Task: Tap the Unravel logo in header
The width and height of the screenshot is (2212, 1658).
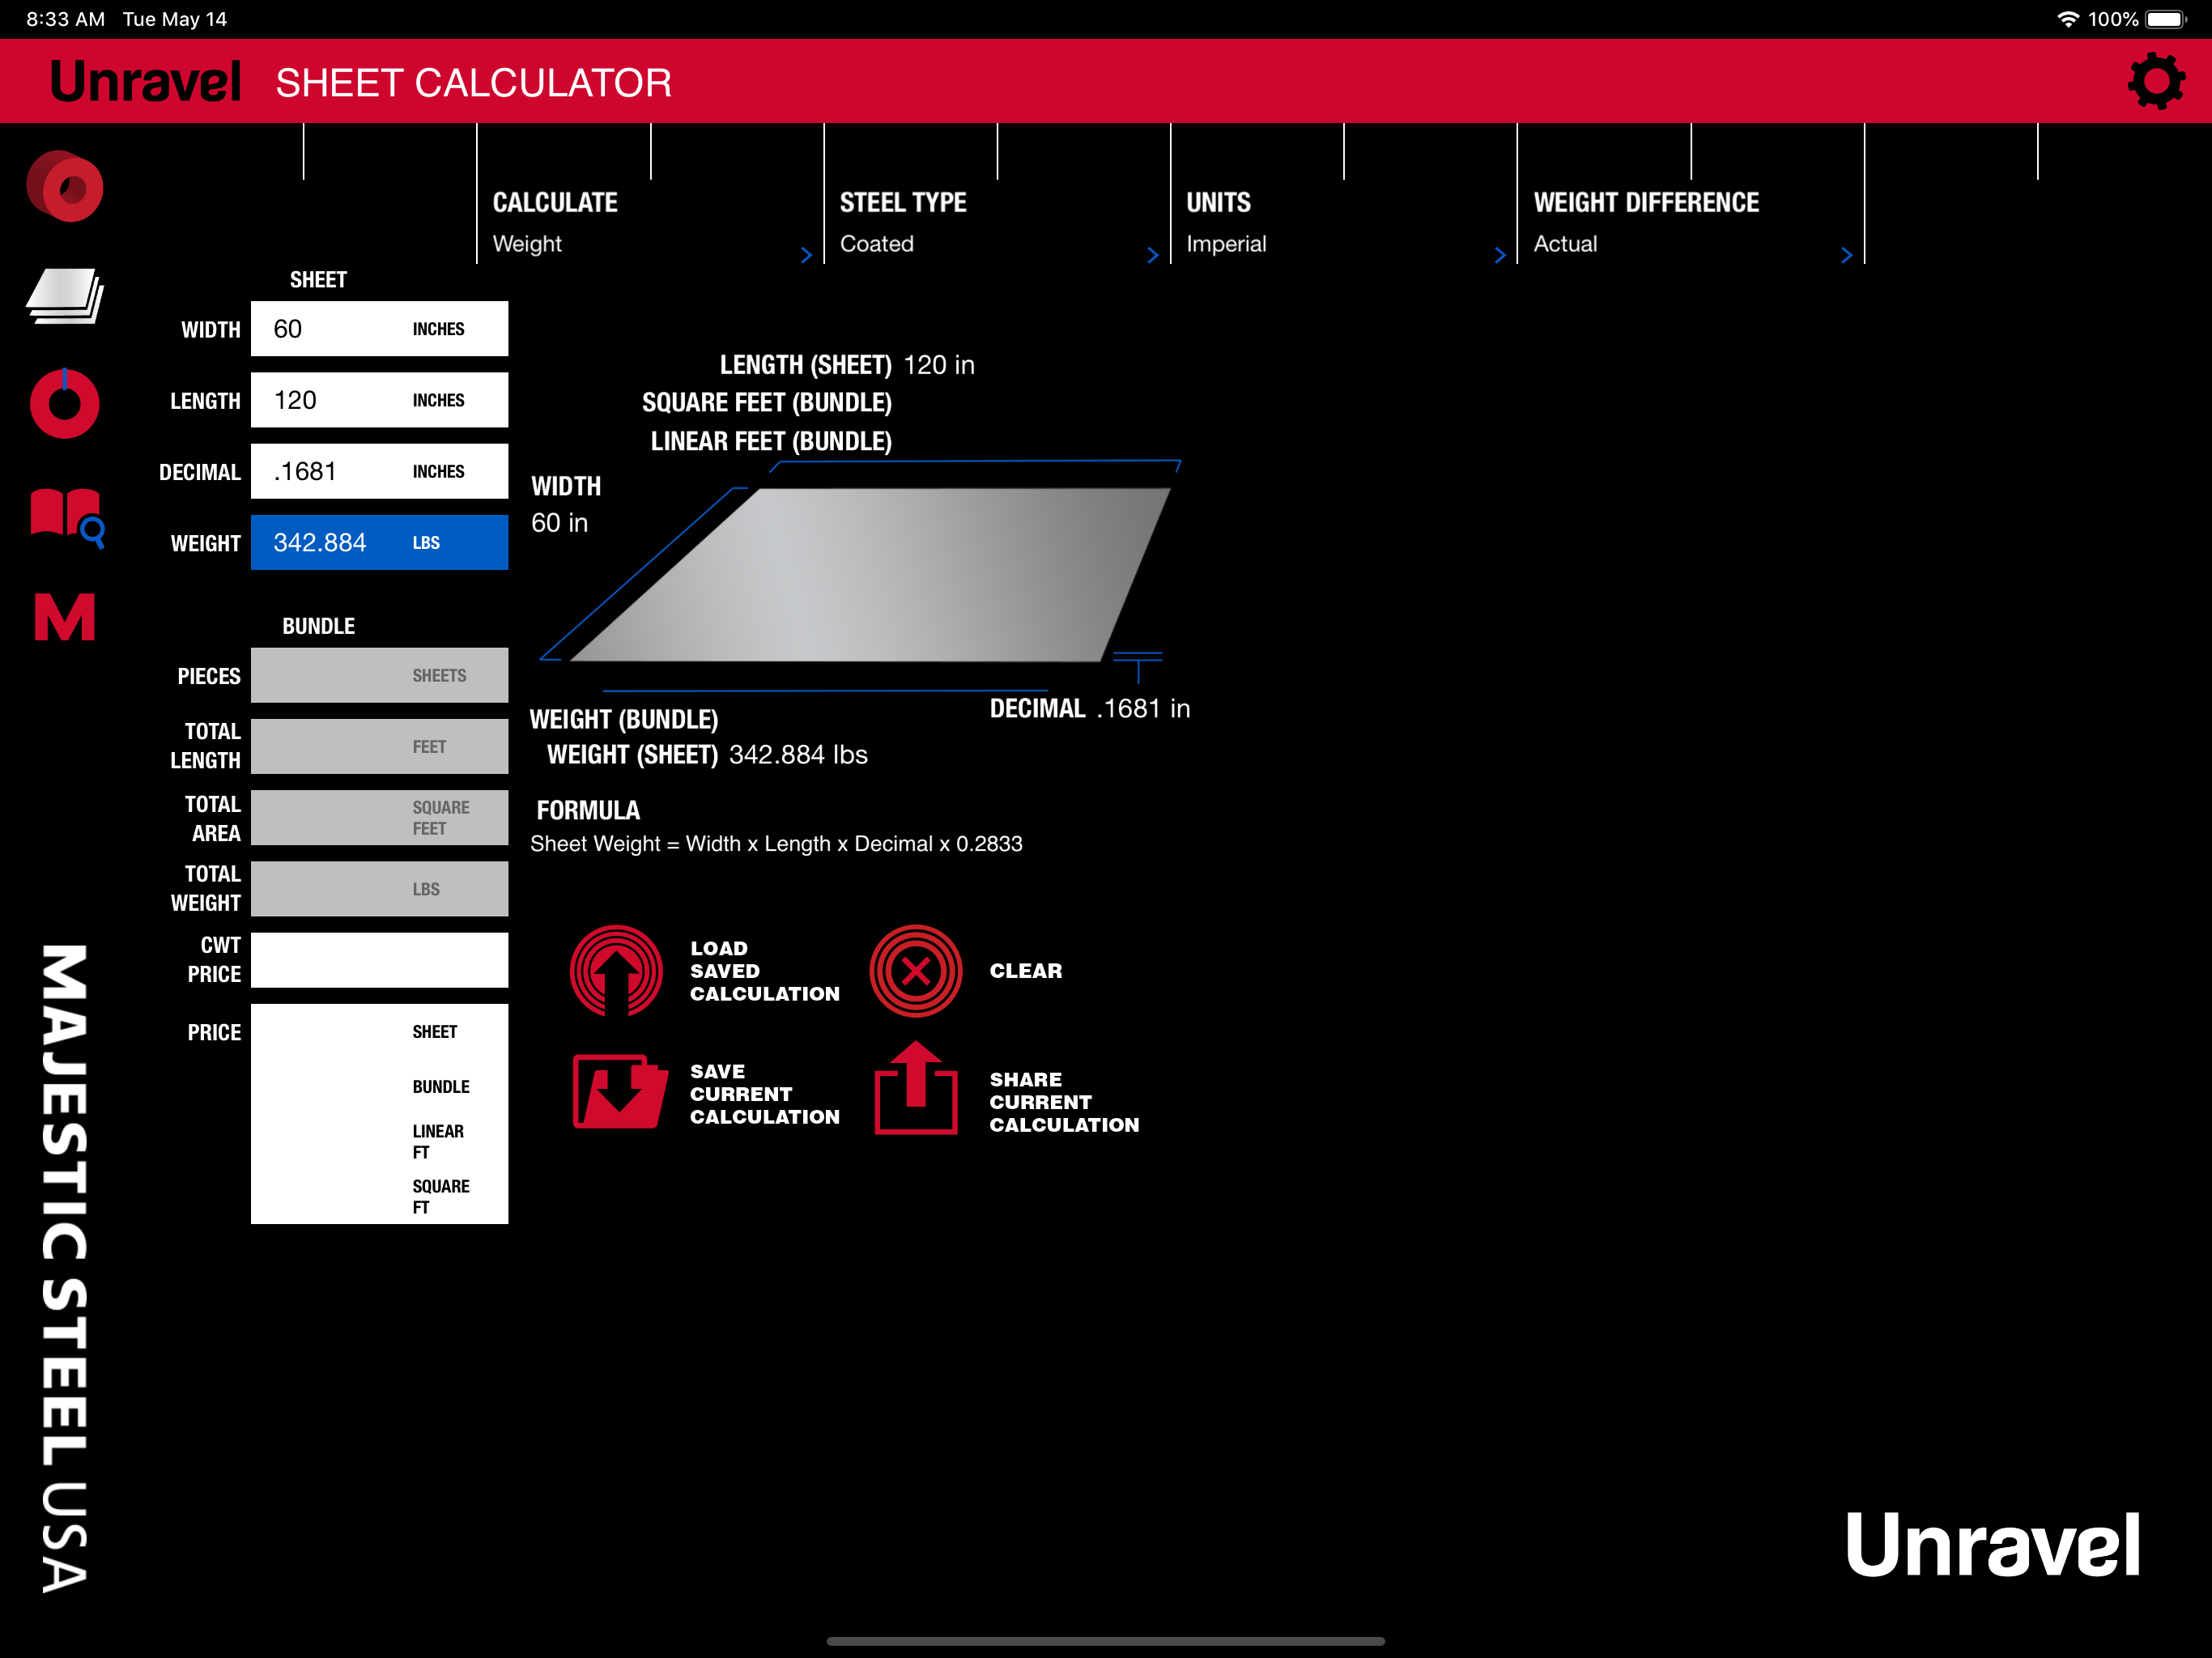Action: tap(146, 82)
